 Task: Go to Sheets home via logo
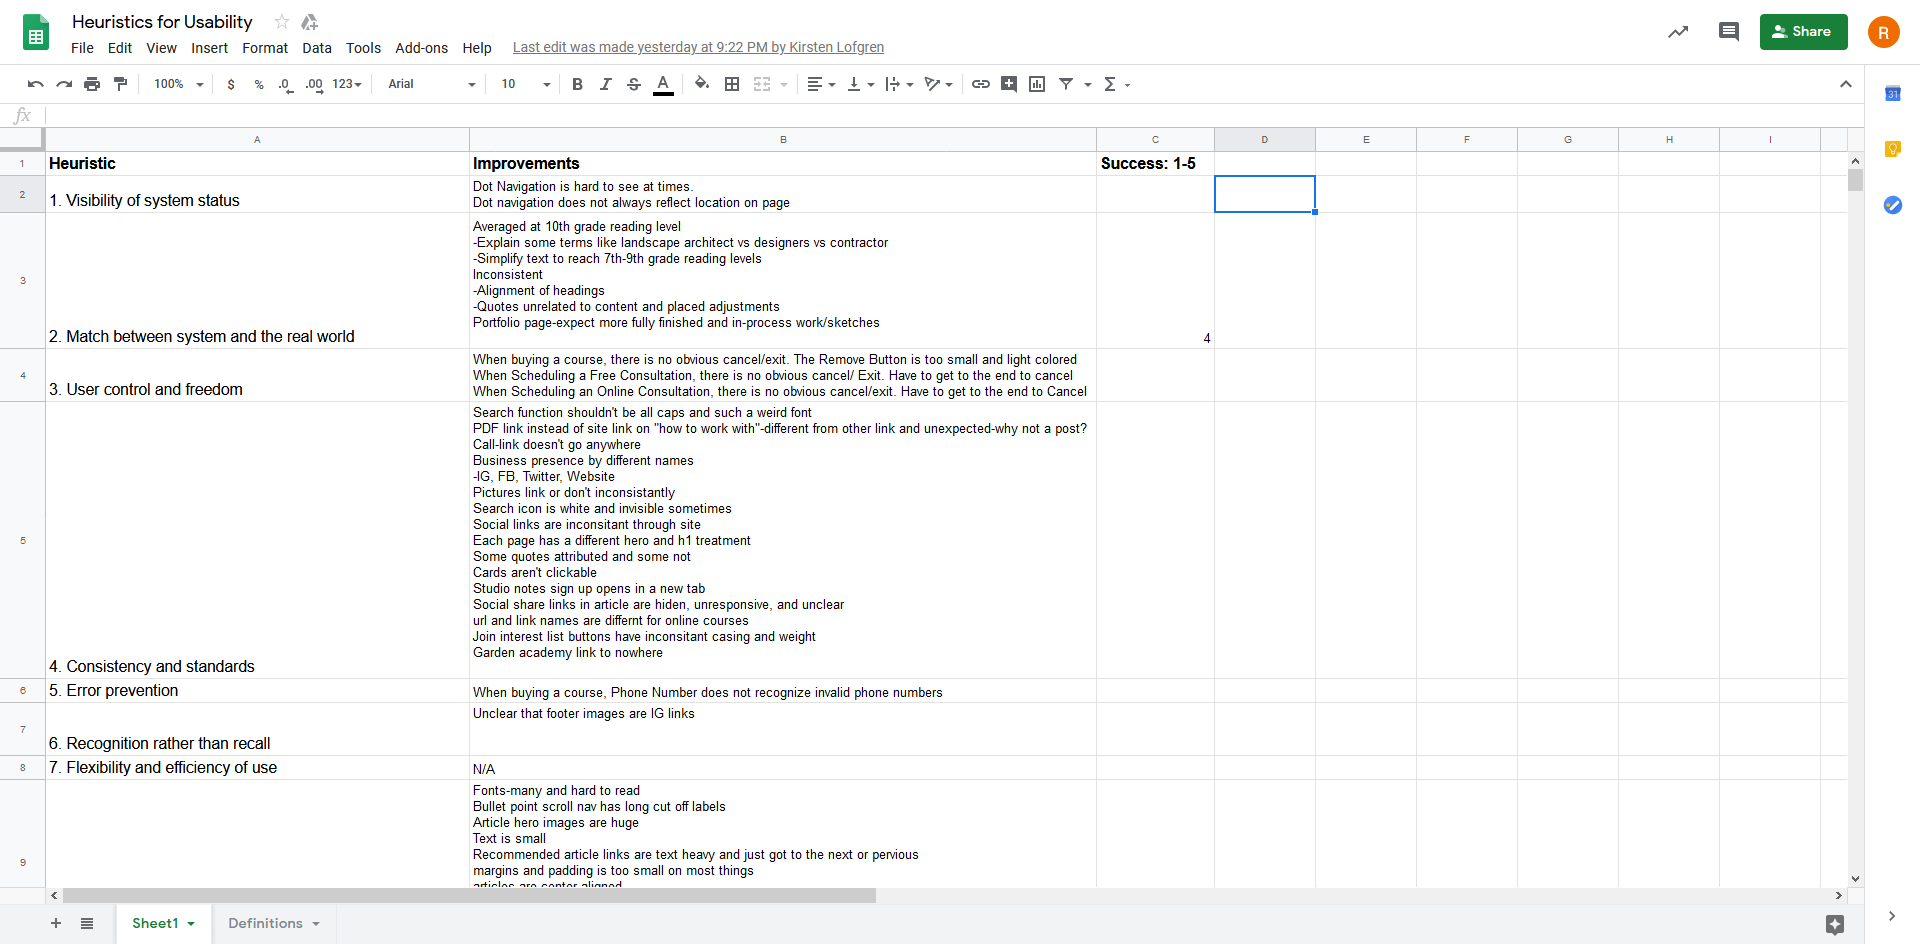tap(36, 33)
